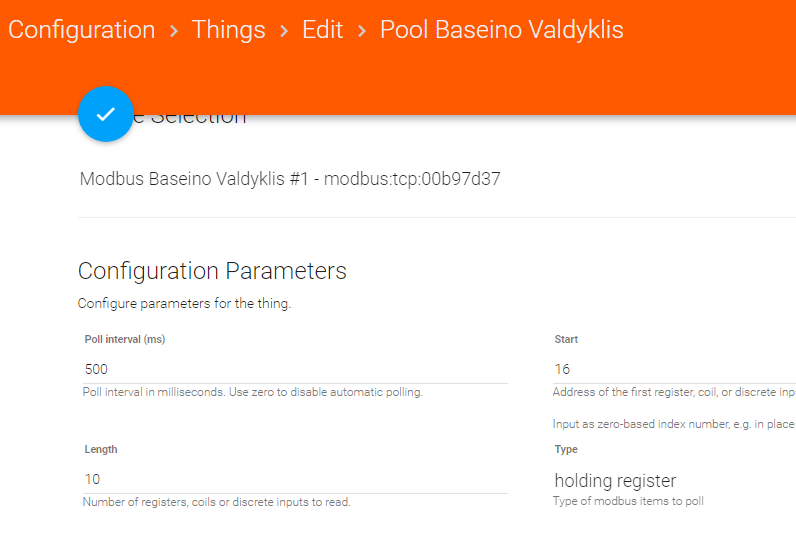The height and width of the screenshot is (550, 796).
Task: Click the 'Configure parameters for the thing' text
Action: tap(184, 303)
